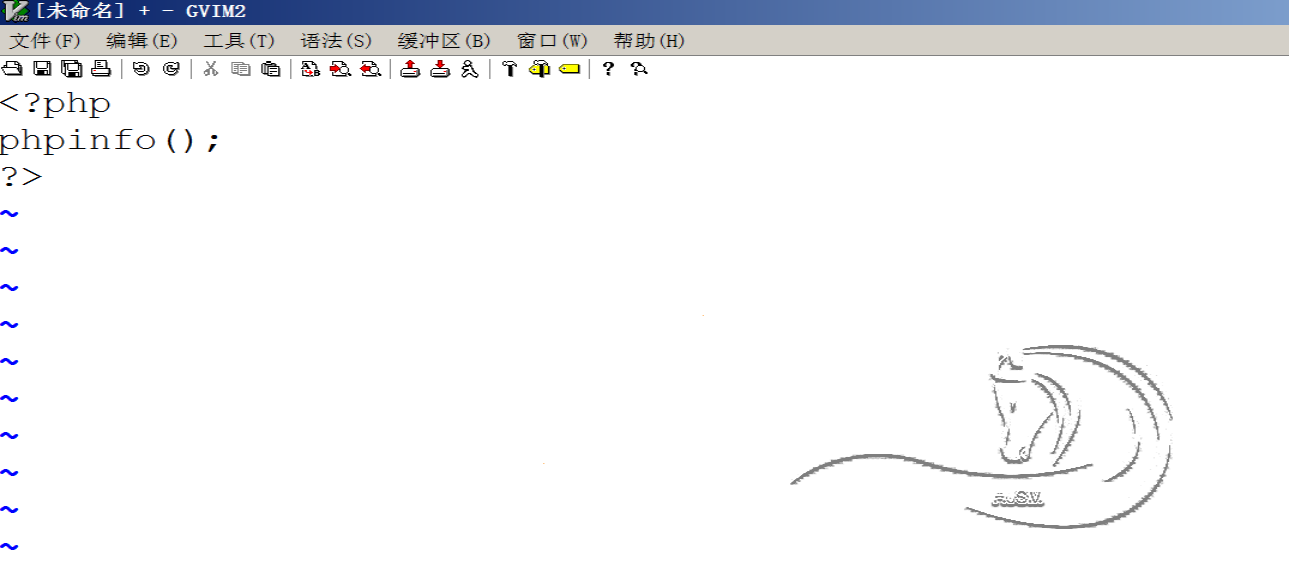Paste from clipboard icon
This screenshot has width=1290, height=570.
coord(270,69)
